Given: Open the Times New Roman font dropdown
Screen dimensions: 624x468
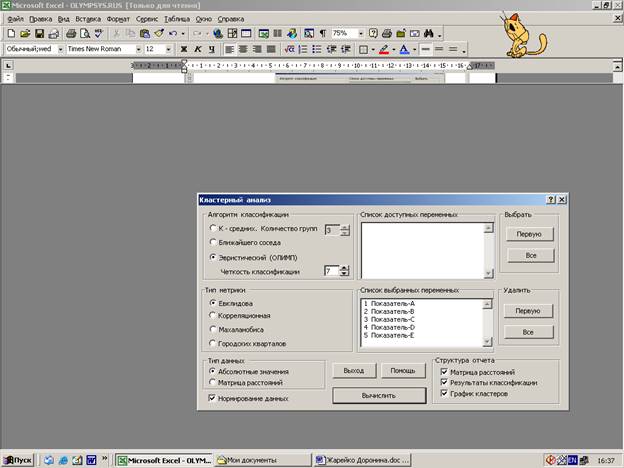Looking at the screenshot, I should [x=137, y=48].
